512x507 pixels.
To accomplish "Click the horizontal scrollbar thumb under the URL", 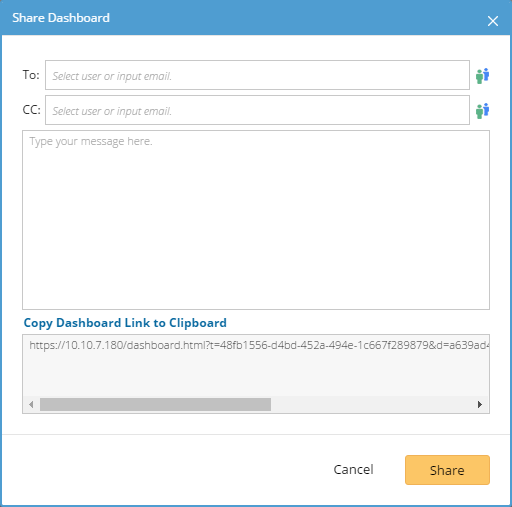I will 155,404.
